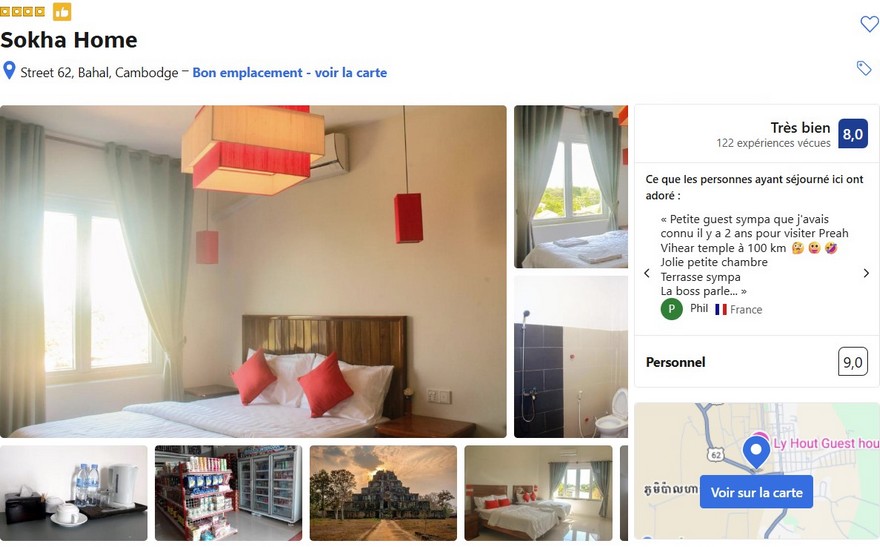This screenshot has height=547, width=880.
Task: Open the pyramid temple photo
Action: click(383, 493)
